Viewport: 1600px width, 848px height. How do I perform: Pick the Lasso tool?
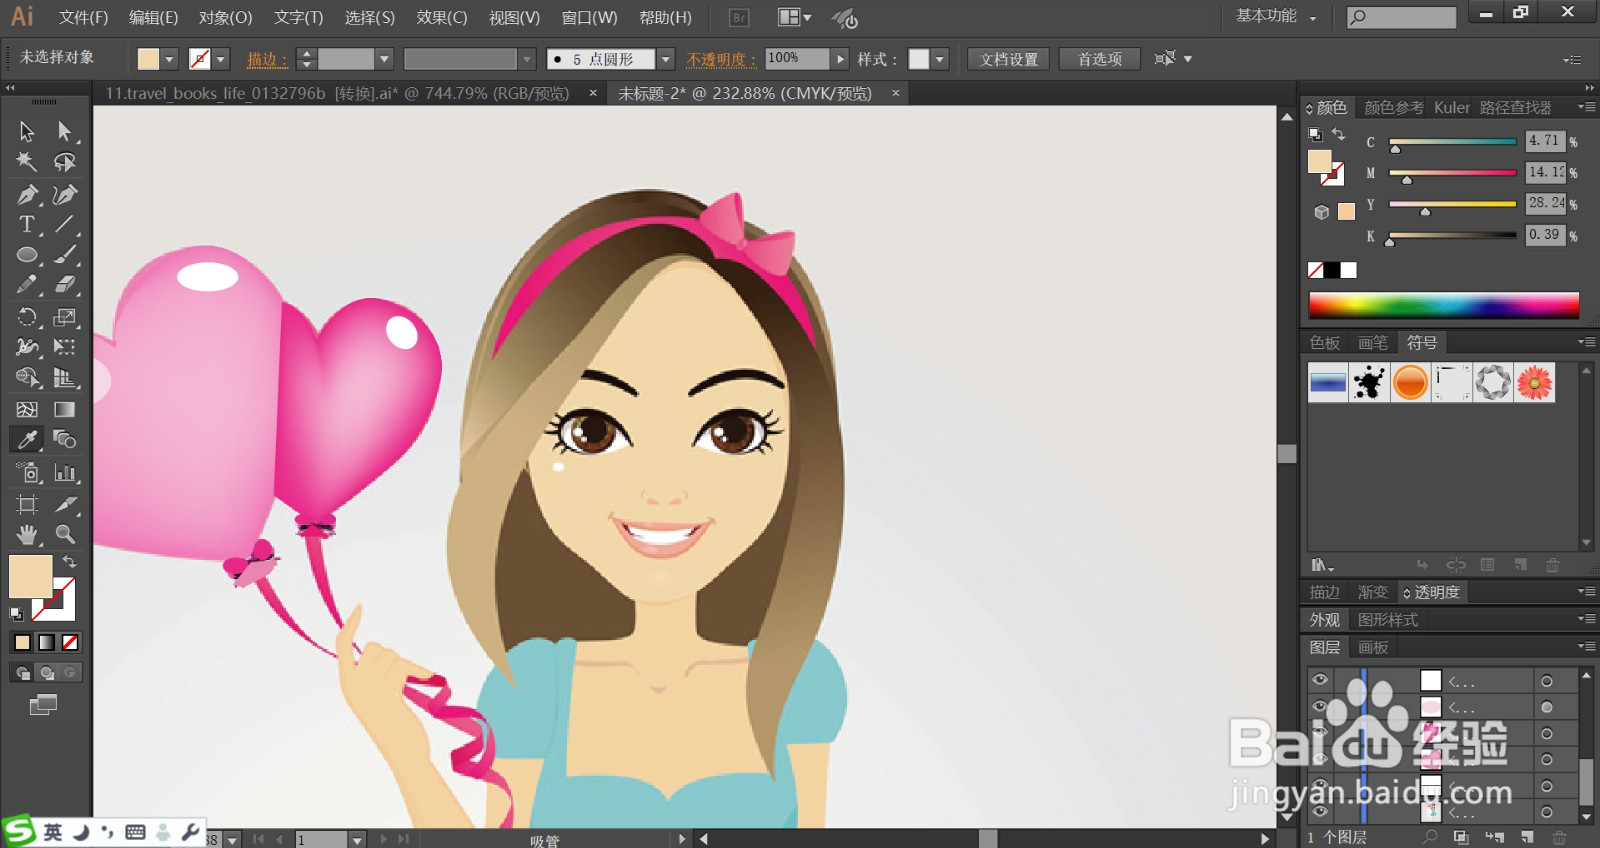[65, 162]
